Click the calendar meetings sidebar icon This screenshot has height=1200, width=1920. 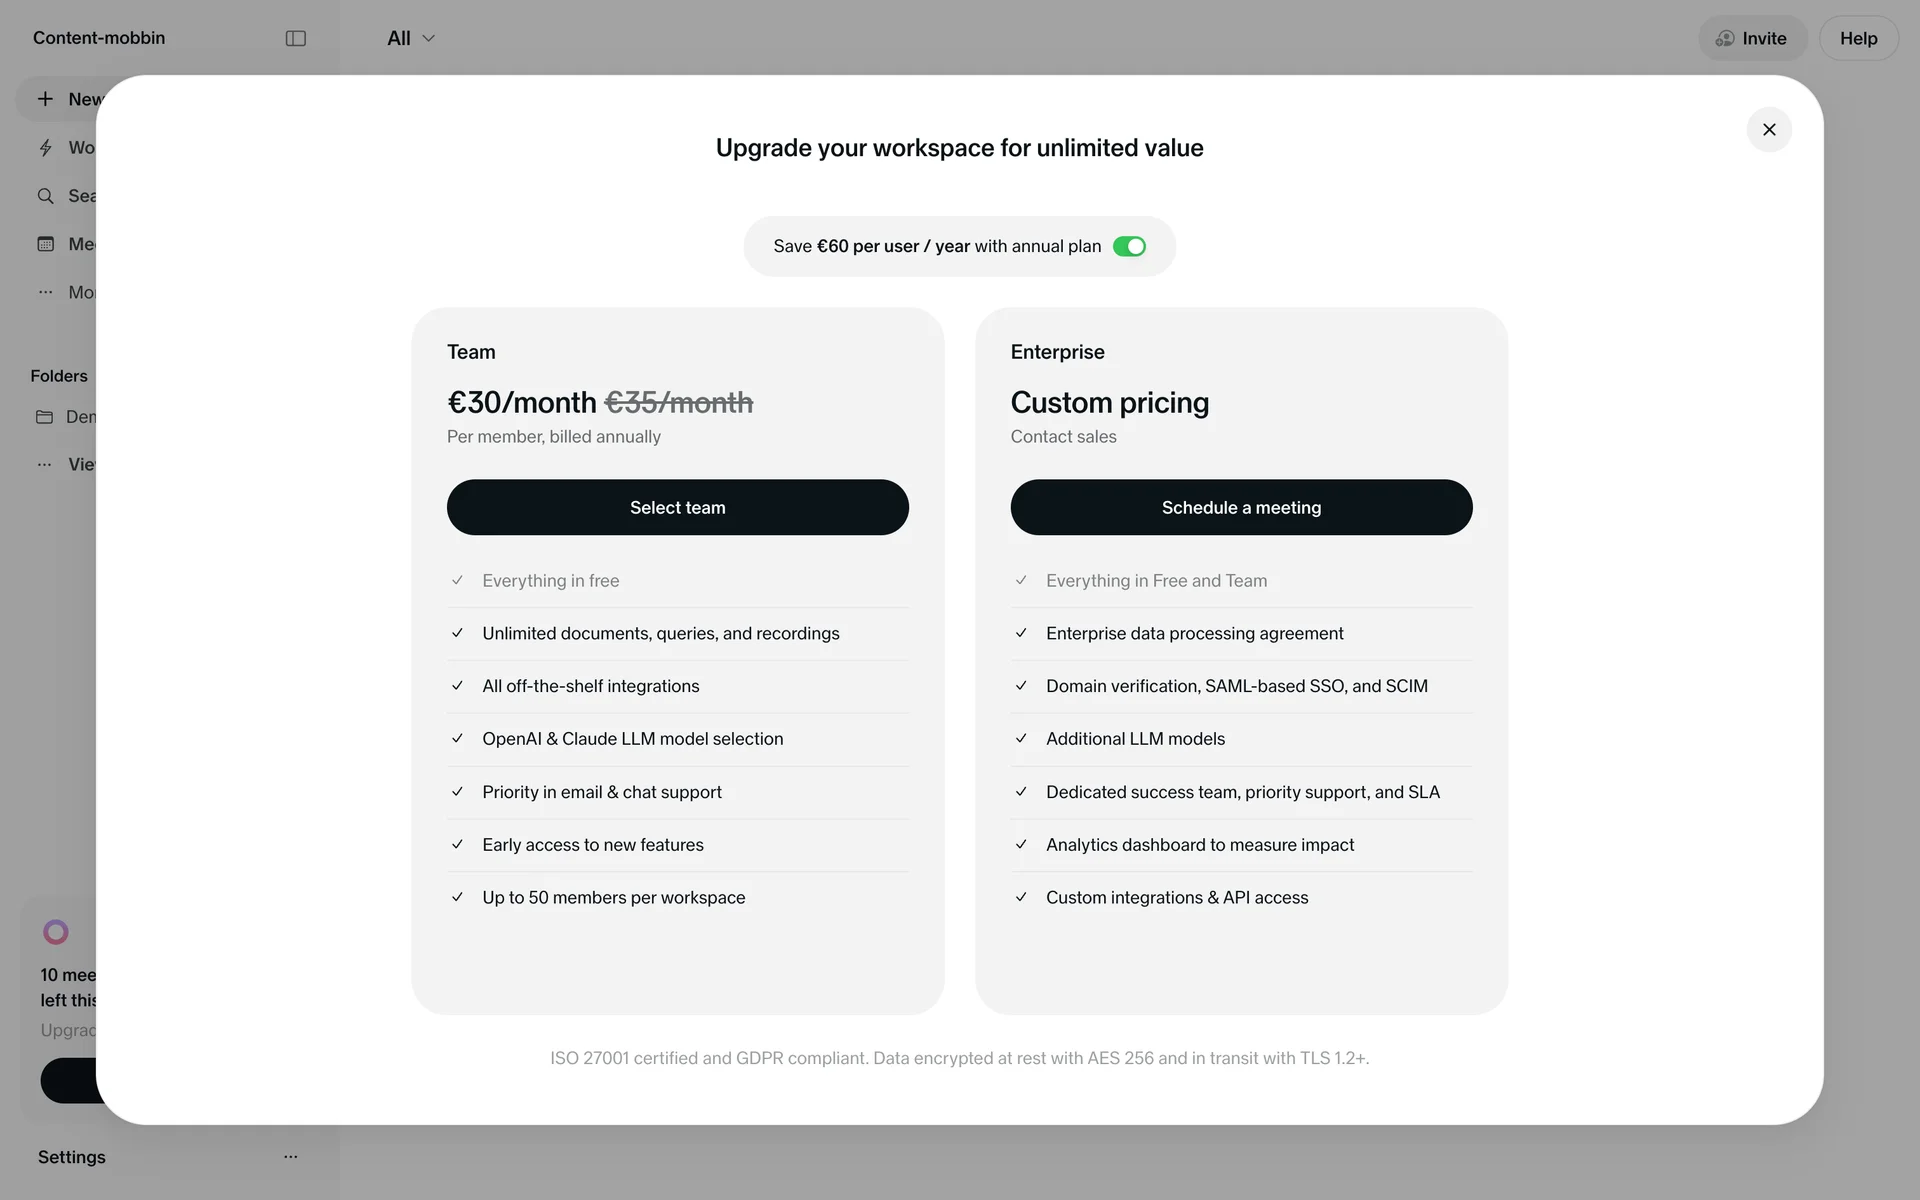[x=45, y=244]
